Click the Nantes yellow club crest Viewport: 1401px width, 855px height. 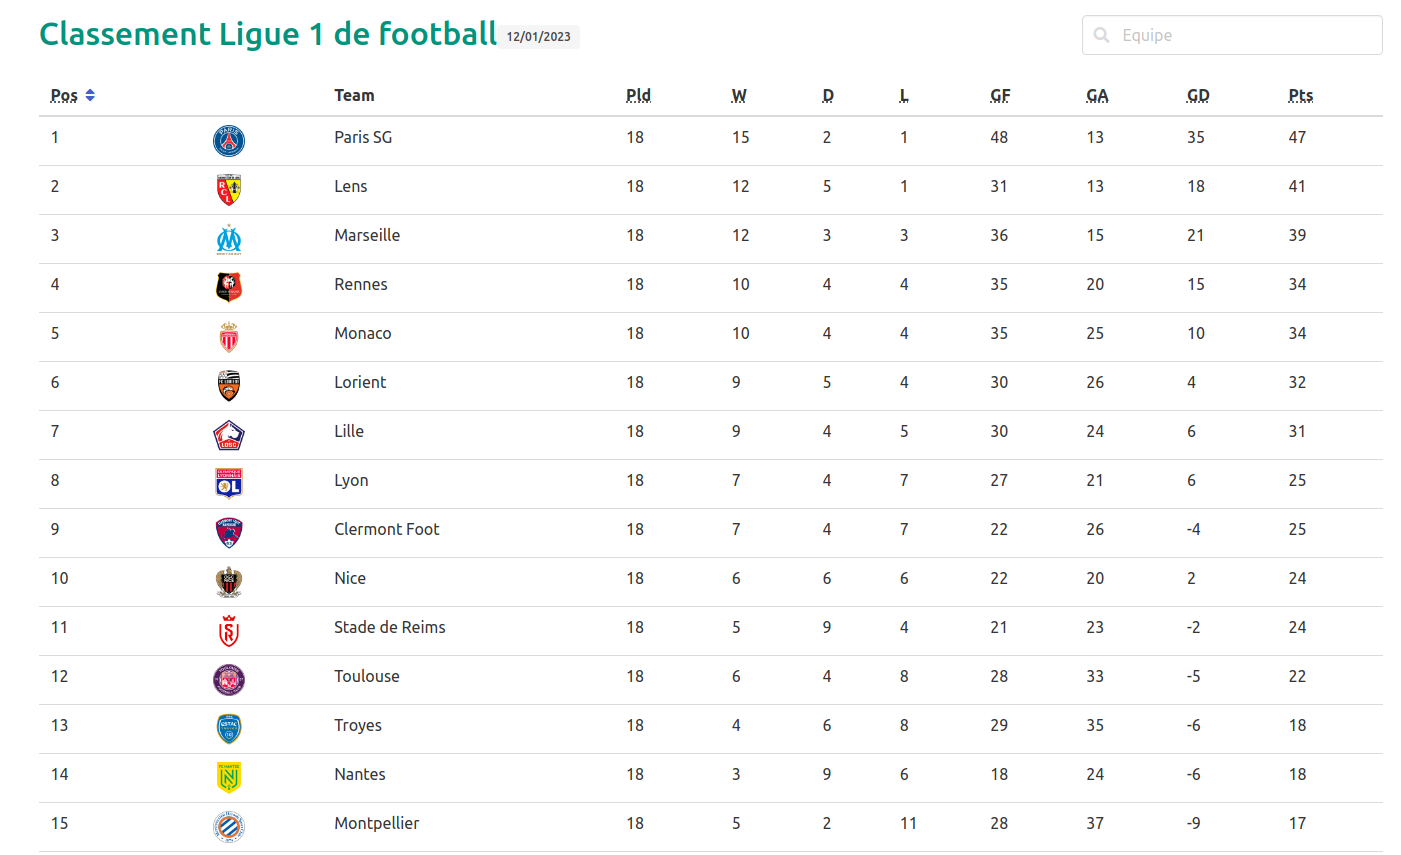[x=229, y=777]
